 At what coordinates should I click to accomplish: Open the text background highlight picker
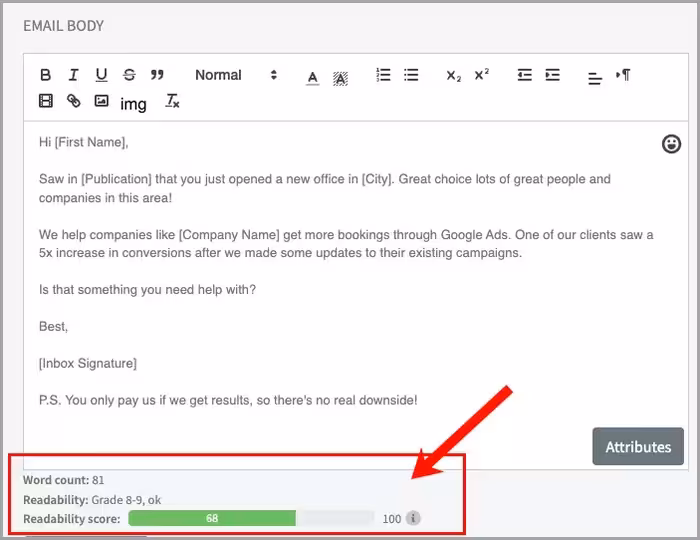pyautogui.click(x=340, y=76)
